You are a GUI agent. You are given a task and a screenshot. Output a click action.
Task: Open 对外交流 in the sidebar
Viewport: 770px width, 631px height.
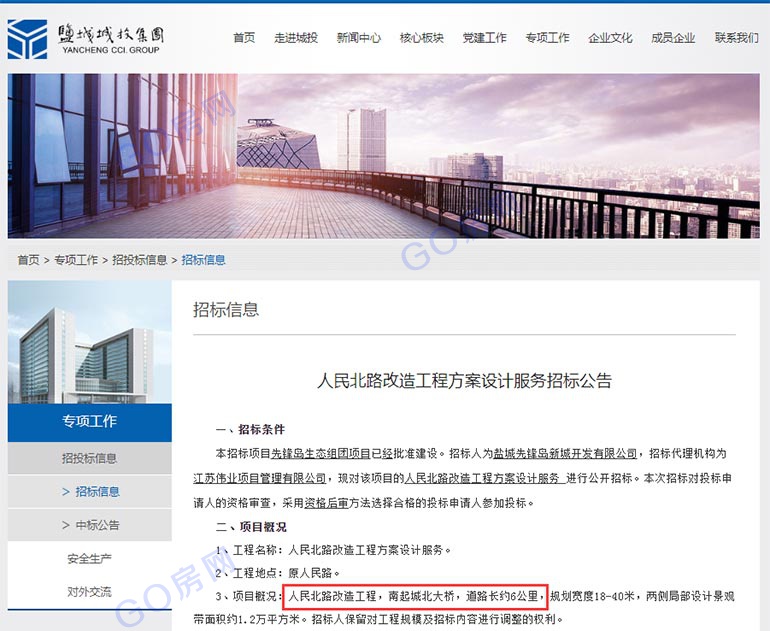tap(89, 592)
